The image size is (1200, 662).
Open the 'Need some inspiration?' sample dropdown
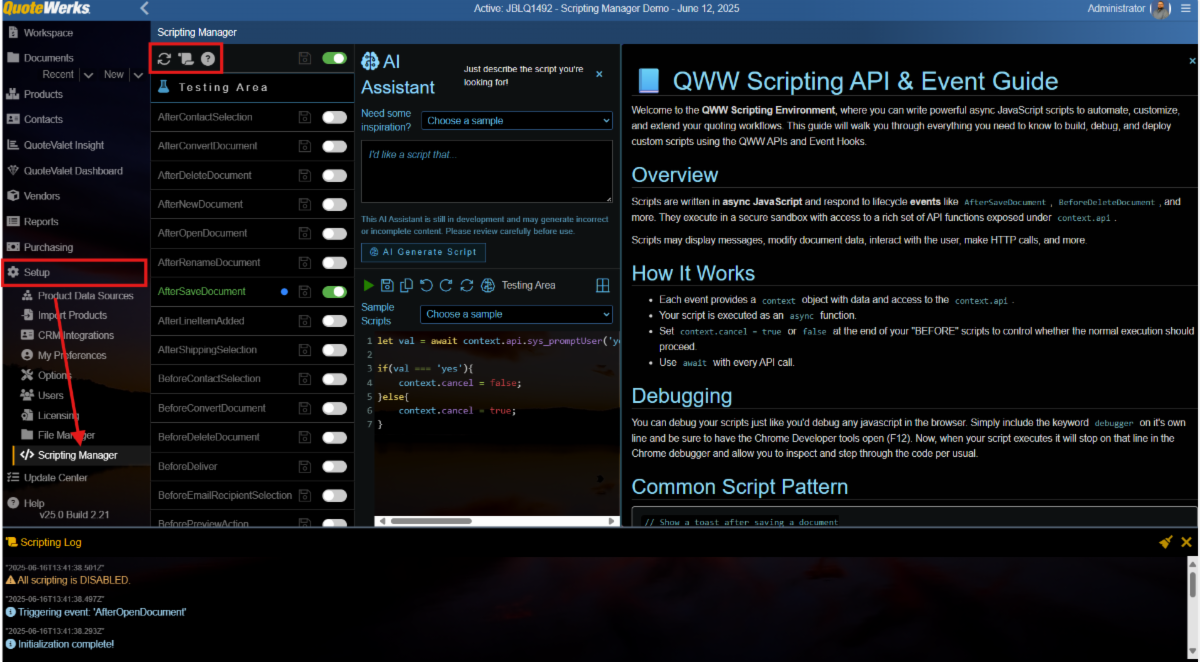(516, 120)
